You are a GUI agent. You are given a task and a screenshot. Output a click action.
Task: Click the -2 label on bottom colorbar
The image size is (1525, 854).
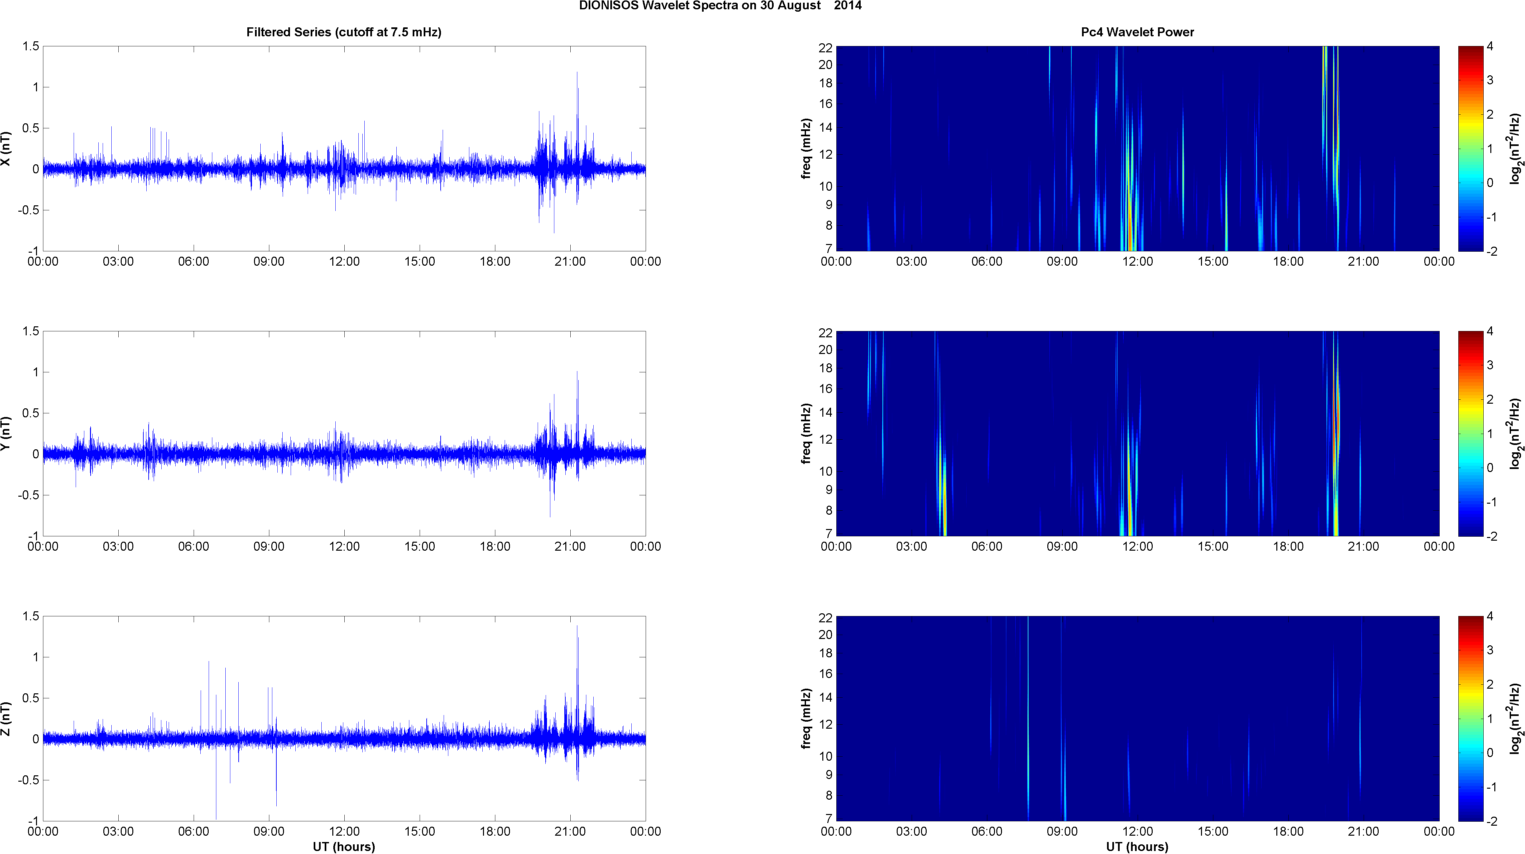click(x=1491, y=821)
